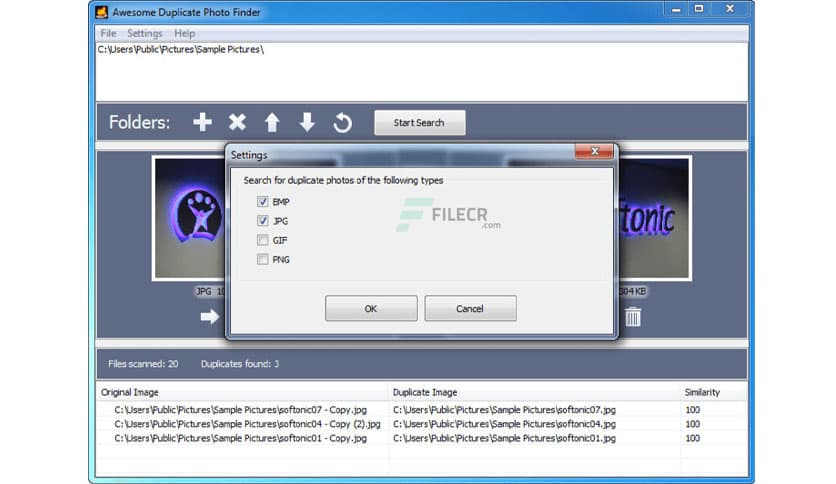
Task: Open the Settings menu
Action: coord(144,33)
